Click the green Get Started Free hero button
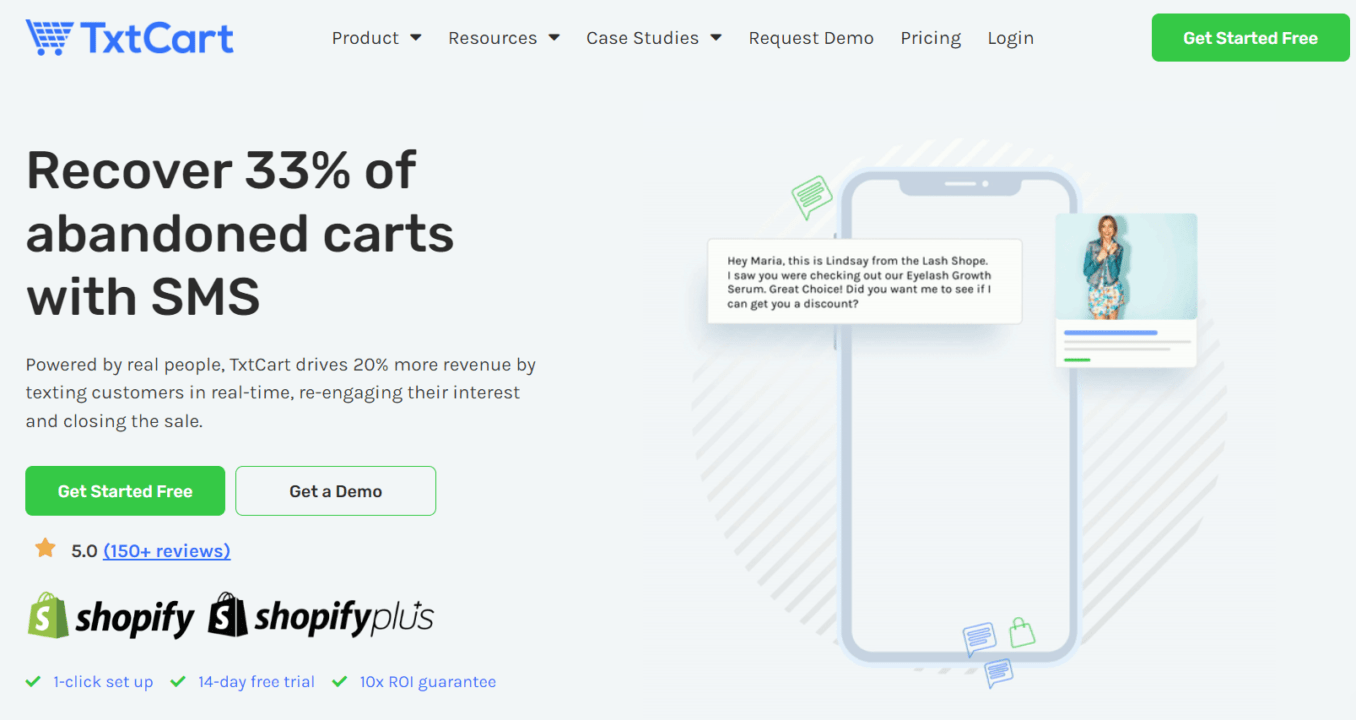Screen dimensions: 1356x720 124,490
